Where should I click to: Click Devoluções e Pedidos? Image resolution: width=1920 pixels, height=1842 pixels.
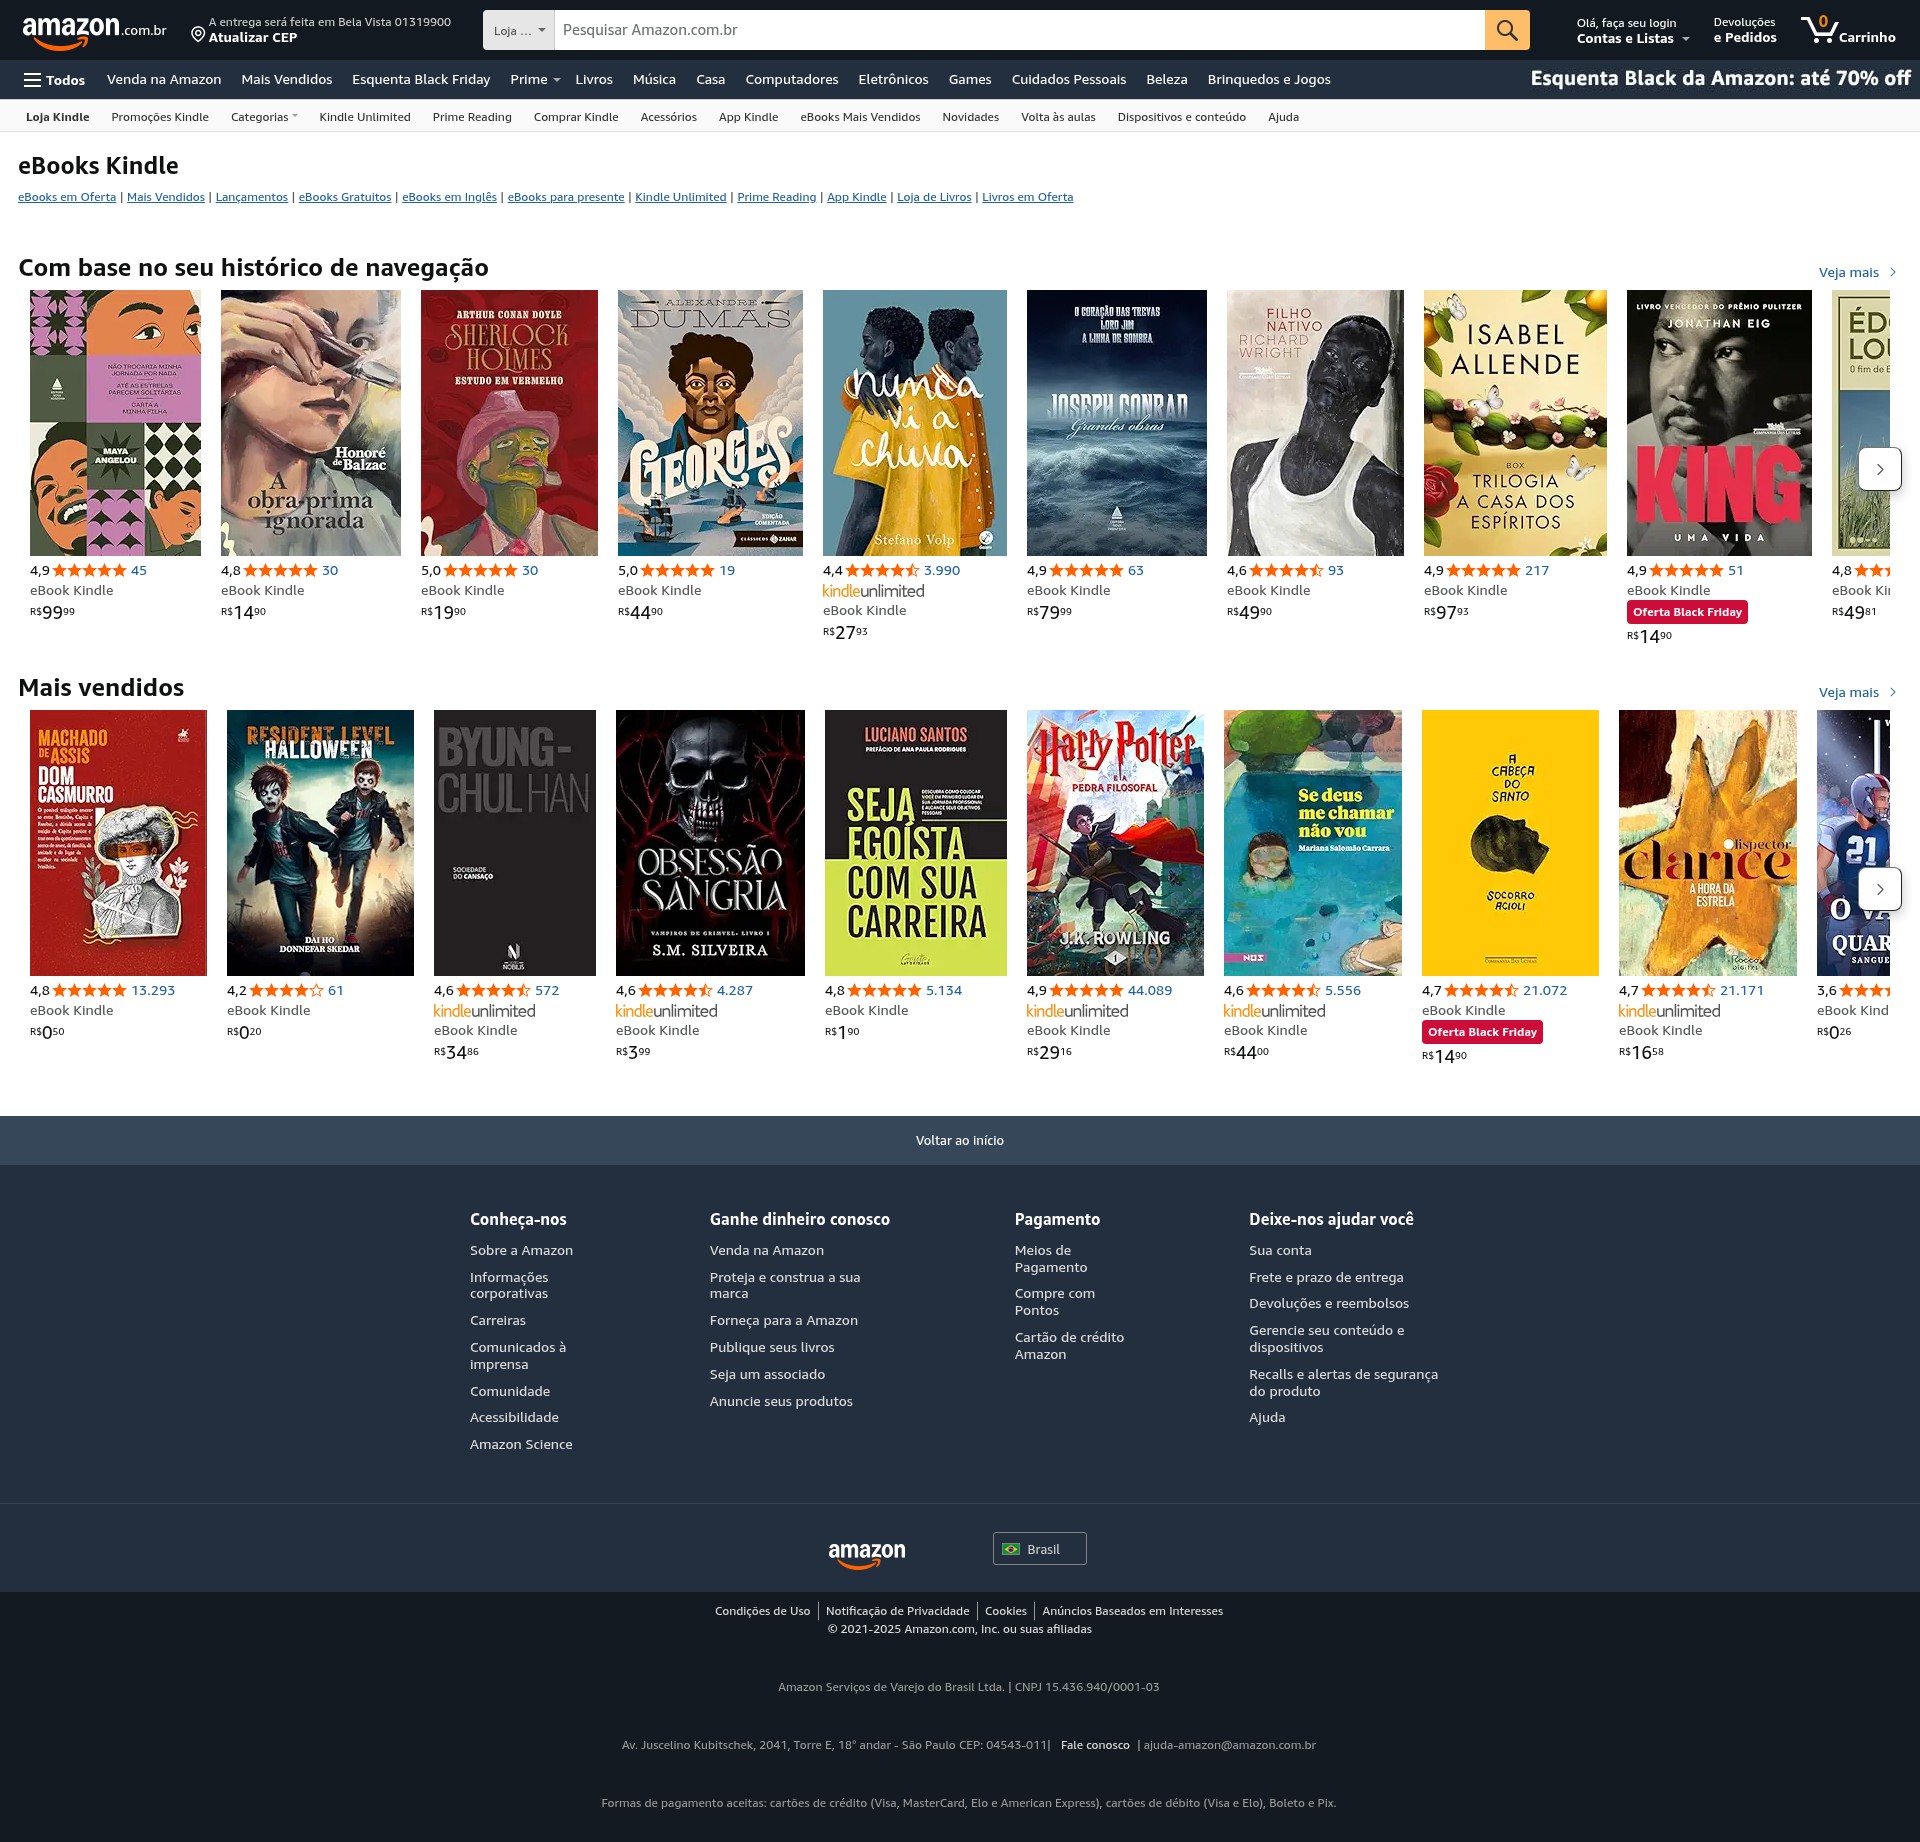1745,30
